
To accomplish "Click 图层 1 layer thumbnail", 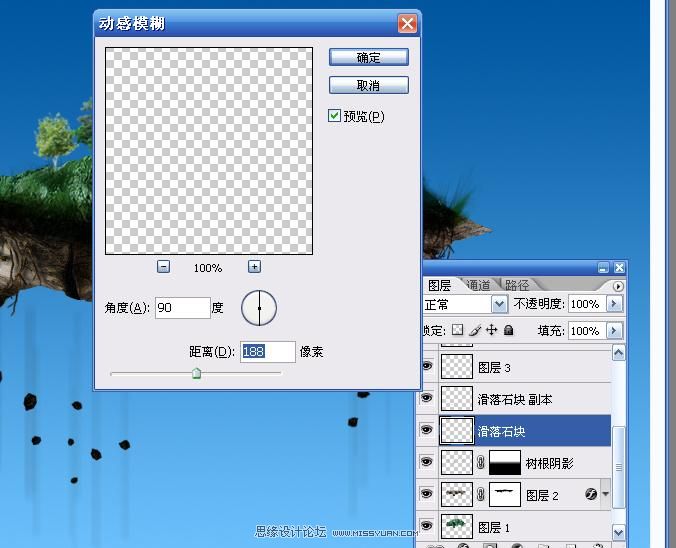I will click(457, 526).
